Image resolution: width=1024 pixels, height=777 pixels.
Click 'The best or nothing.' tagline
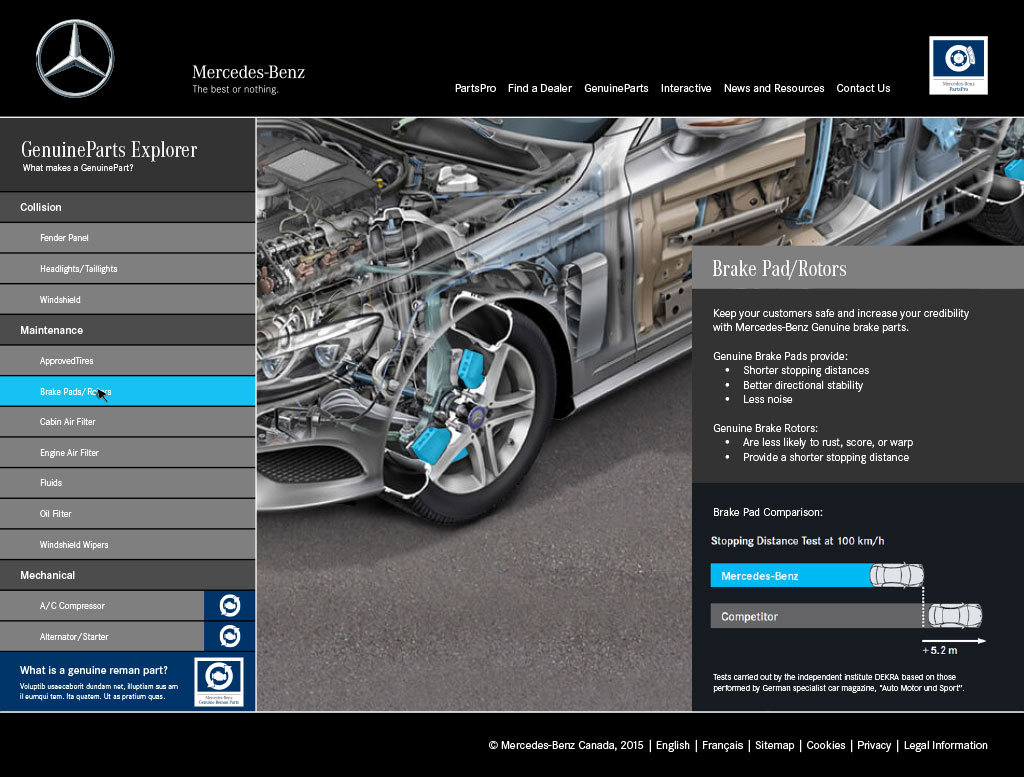[x=235, y=89]
